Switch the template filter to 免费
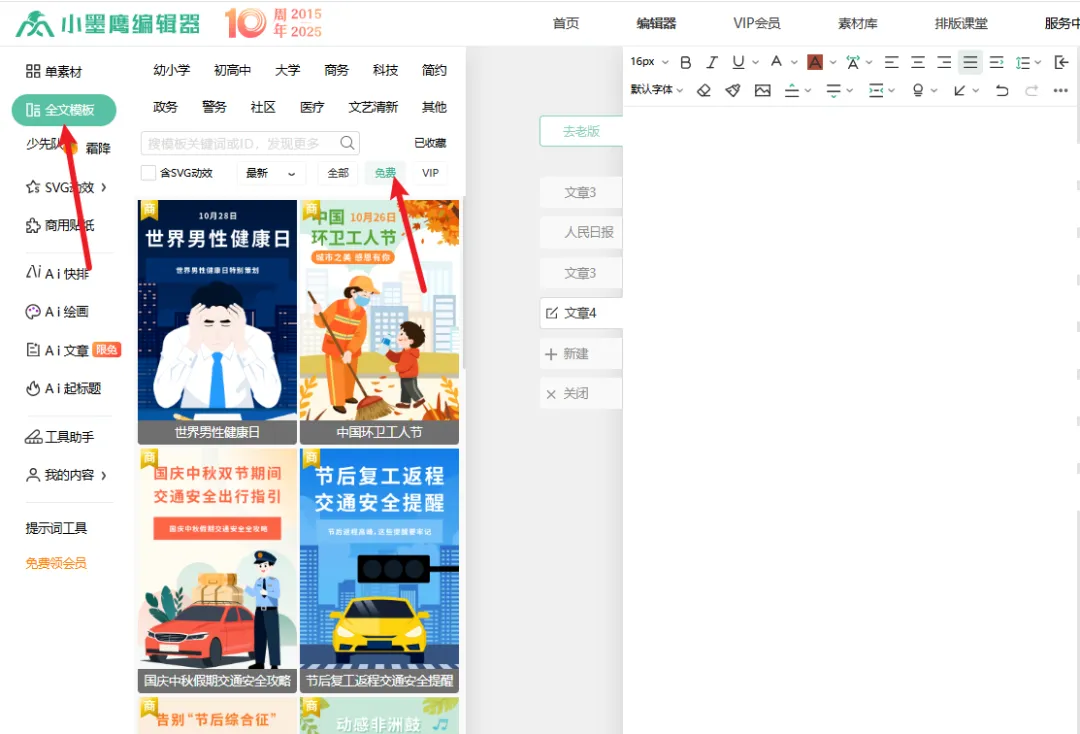 click(385, 173)
